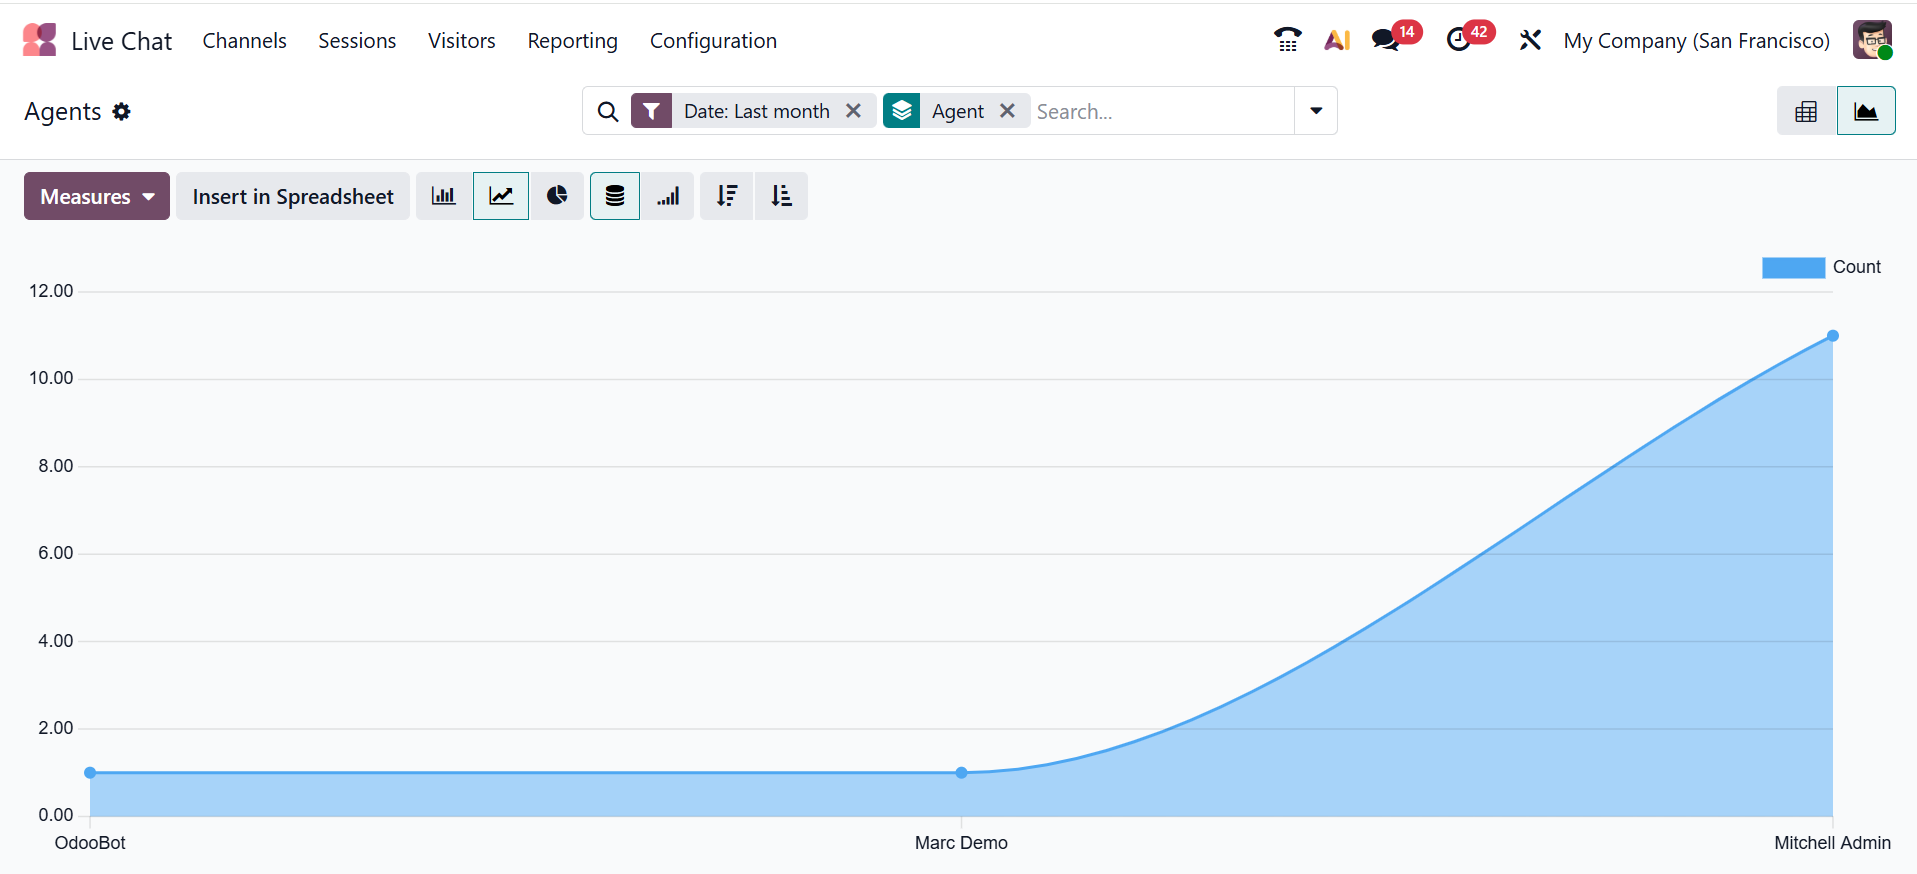Open search options dropdown arrow
Image resolution: width=1917 pixels, height=874 pixels.
tap(1316, 111)
